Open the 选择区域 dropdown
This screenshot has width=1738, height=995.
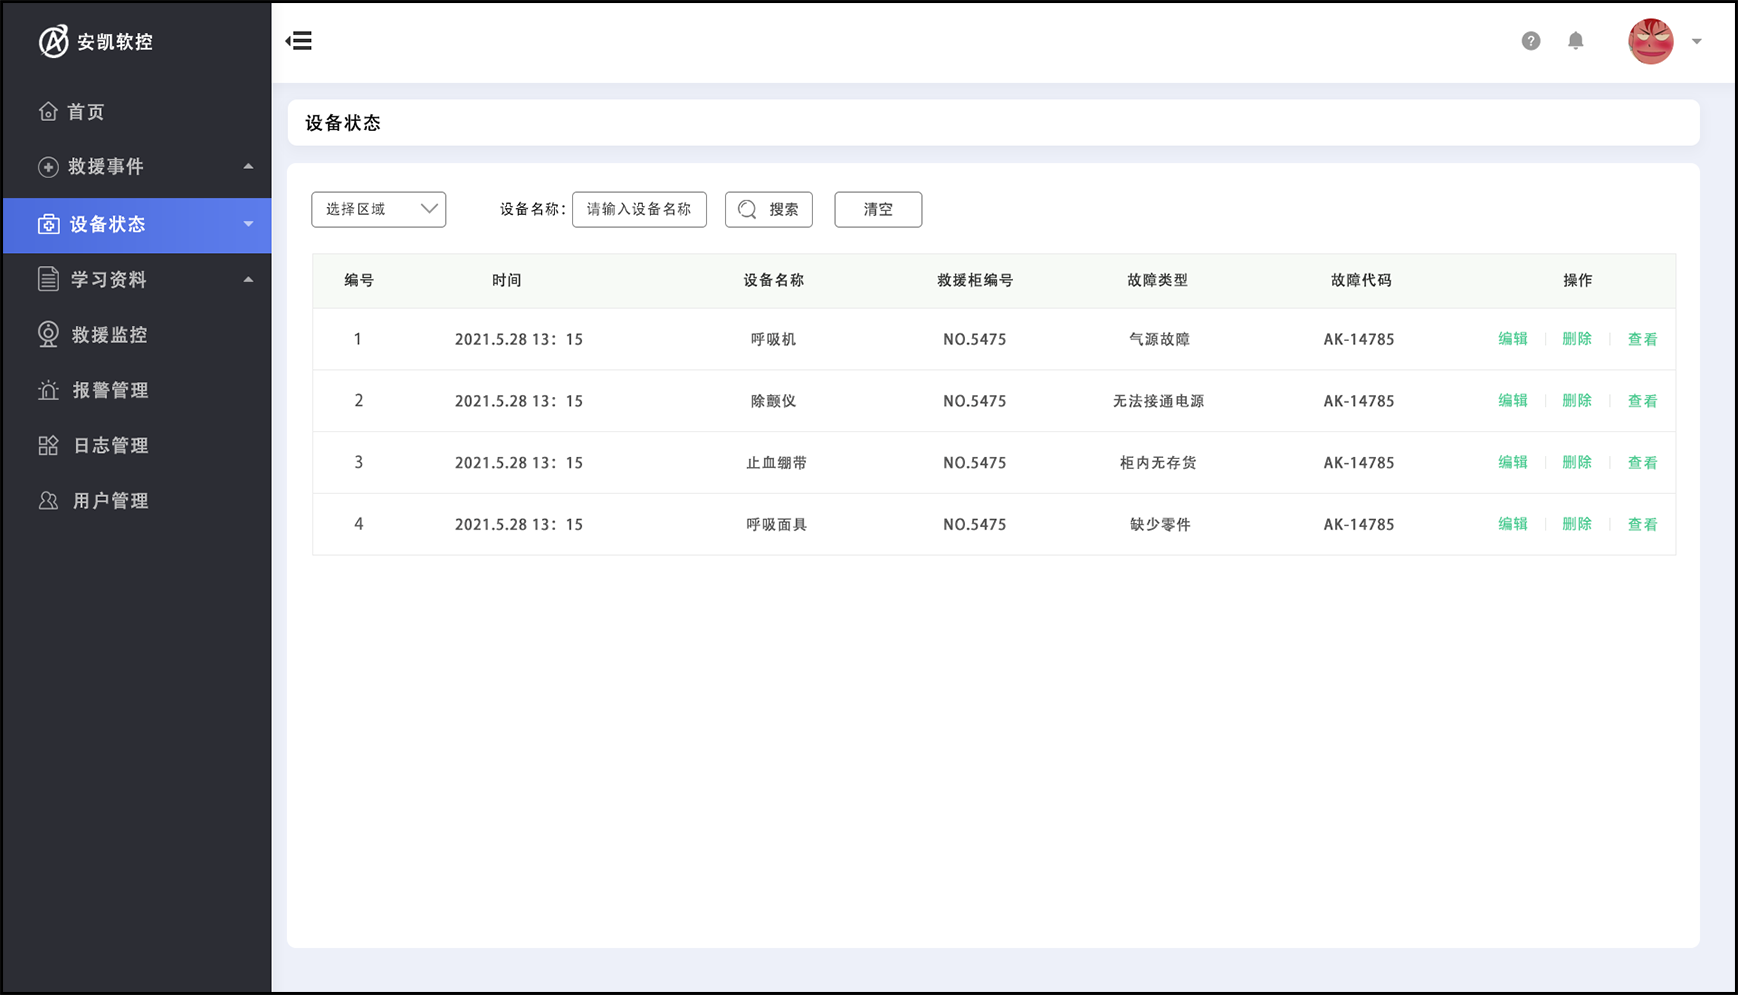(378, 209)
